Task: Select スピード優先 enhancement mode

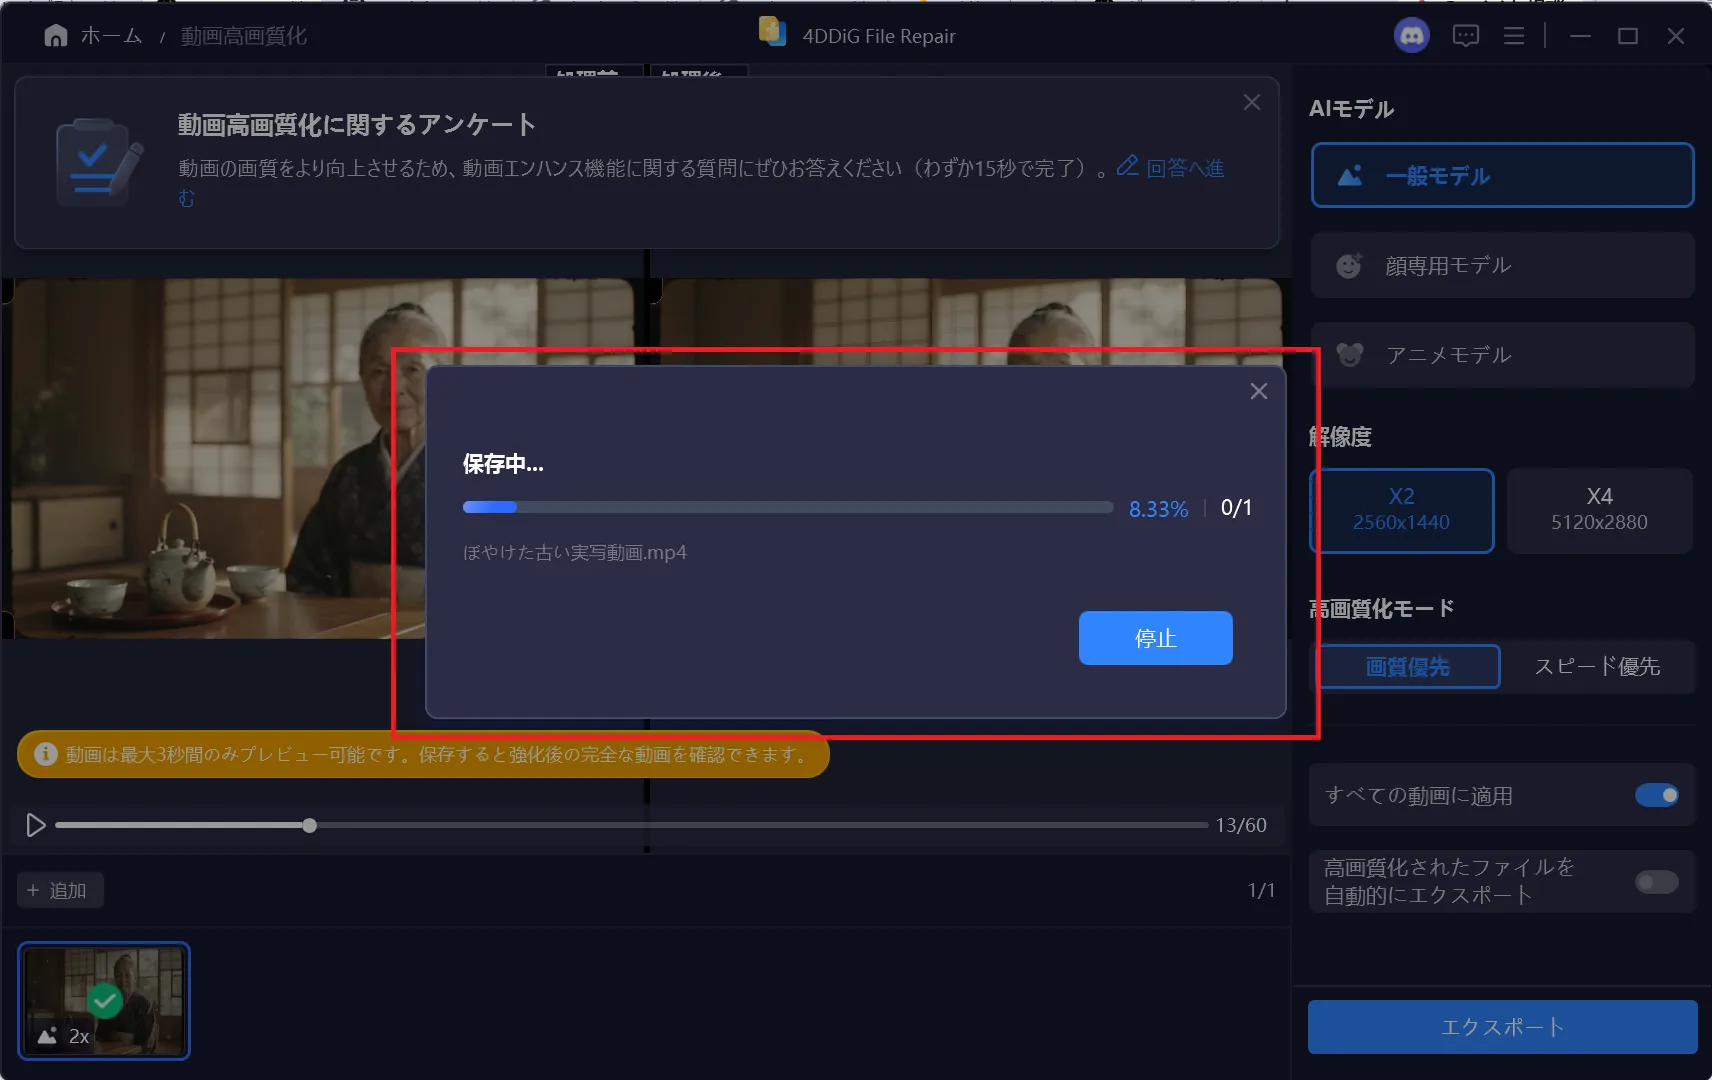Action: [x=1597, y=666]
